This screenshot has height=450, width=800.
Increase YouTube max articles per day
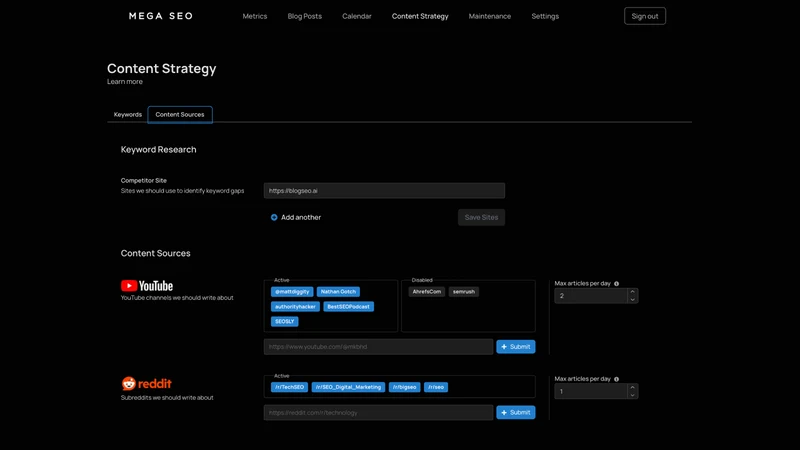(633, 292)
